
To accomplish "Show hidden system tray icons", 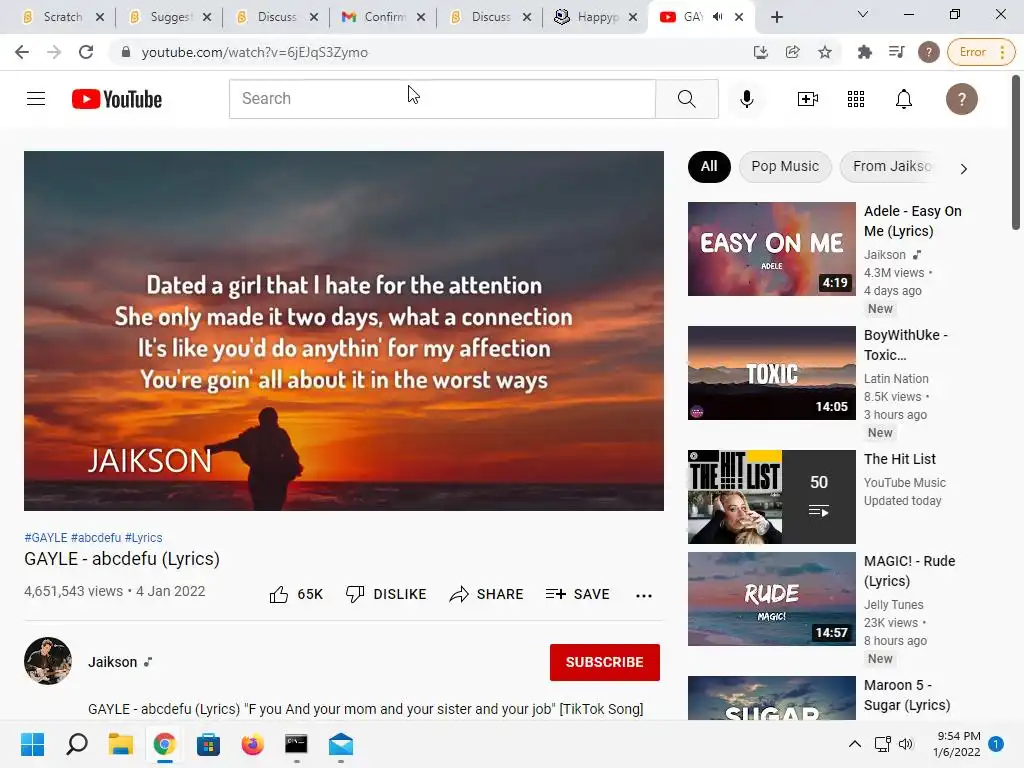I will click(x=854, y=744).
